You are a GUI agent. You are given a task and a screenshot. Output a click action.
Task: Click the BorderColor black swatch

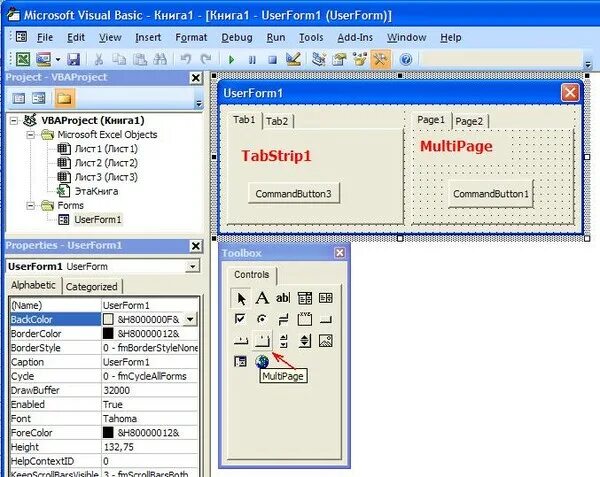108,334
